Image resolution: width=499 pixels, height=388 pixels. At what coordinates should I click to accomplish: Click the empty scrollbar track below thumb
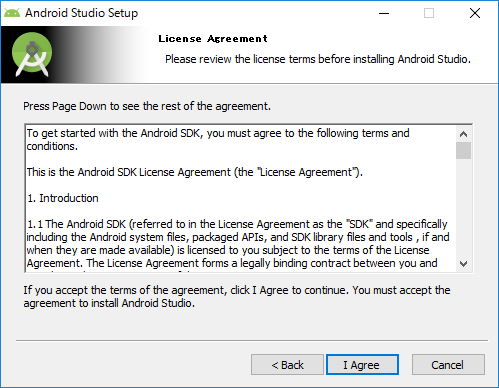(x=463, y=208)
